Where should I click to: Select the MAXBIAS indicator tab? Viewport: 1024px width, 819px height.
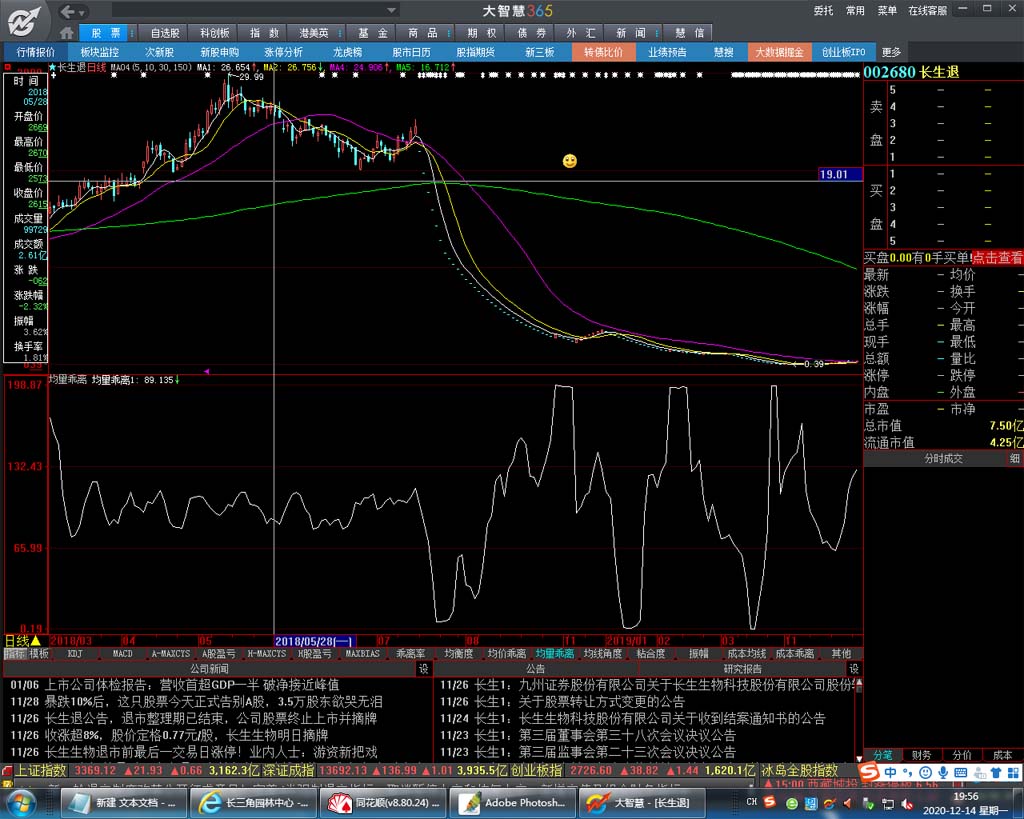(x=362, y=653)
